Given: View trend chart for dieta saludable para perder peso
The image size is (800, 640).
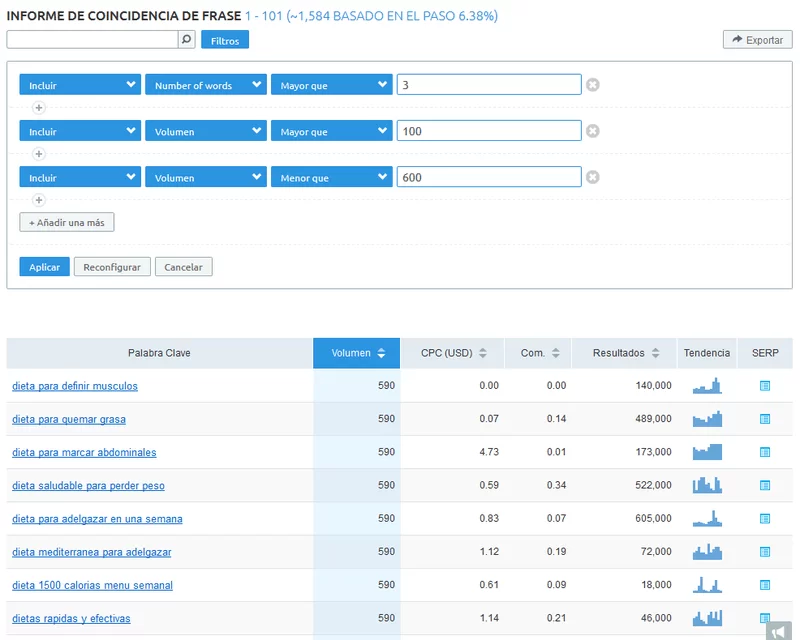Looking at the screenshot, I should point(707,485).
